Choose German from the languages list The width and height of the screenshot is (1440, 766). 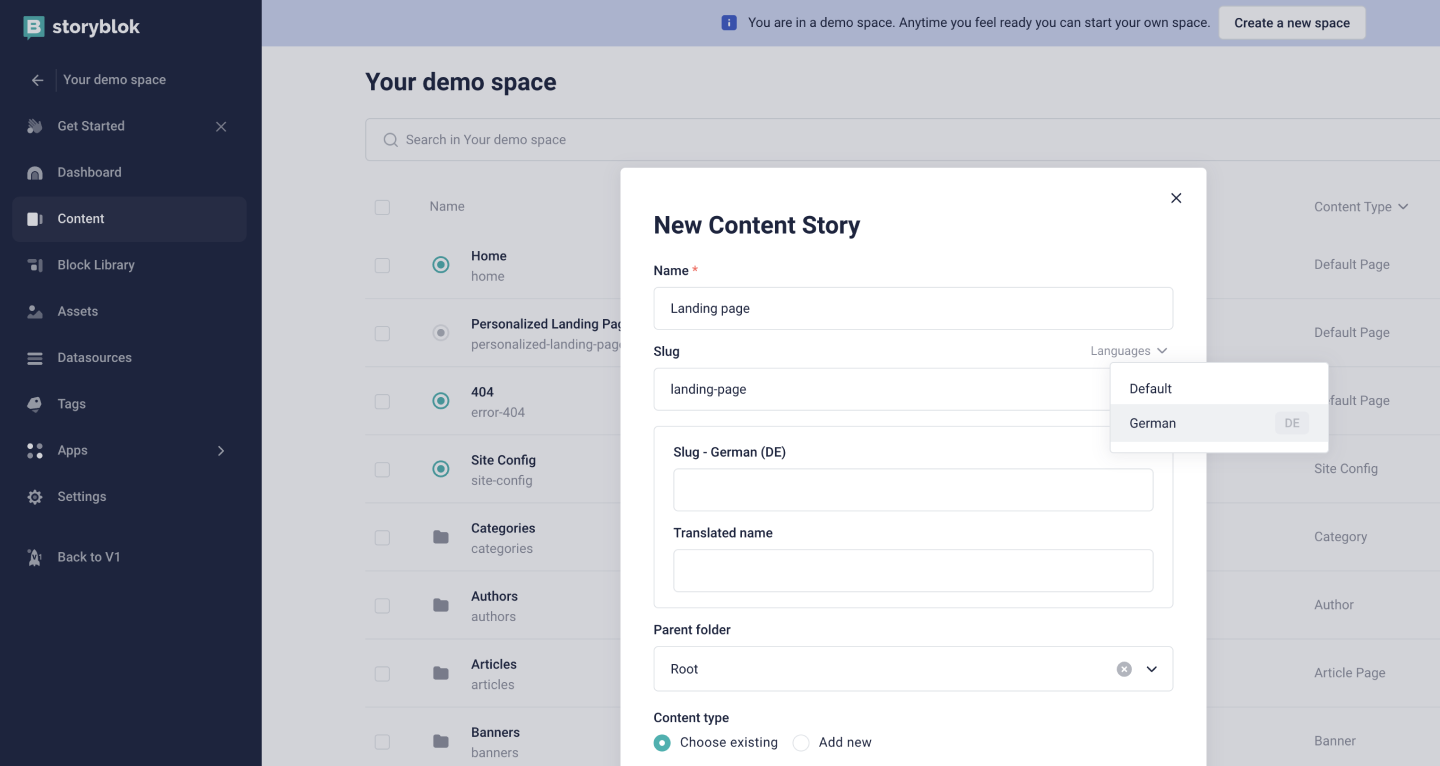(x=1153, y=423)
